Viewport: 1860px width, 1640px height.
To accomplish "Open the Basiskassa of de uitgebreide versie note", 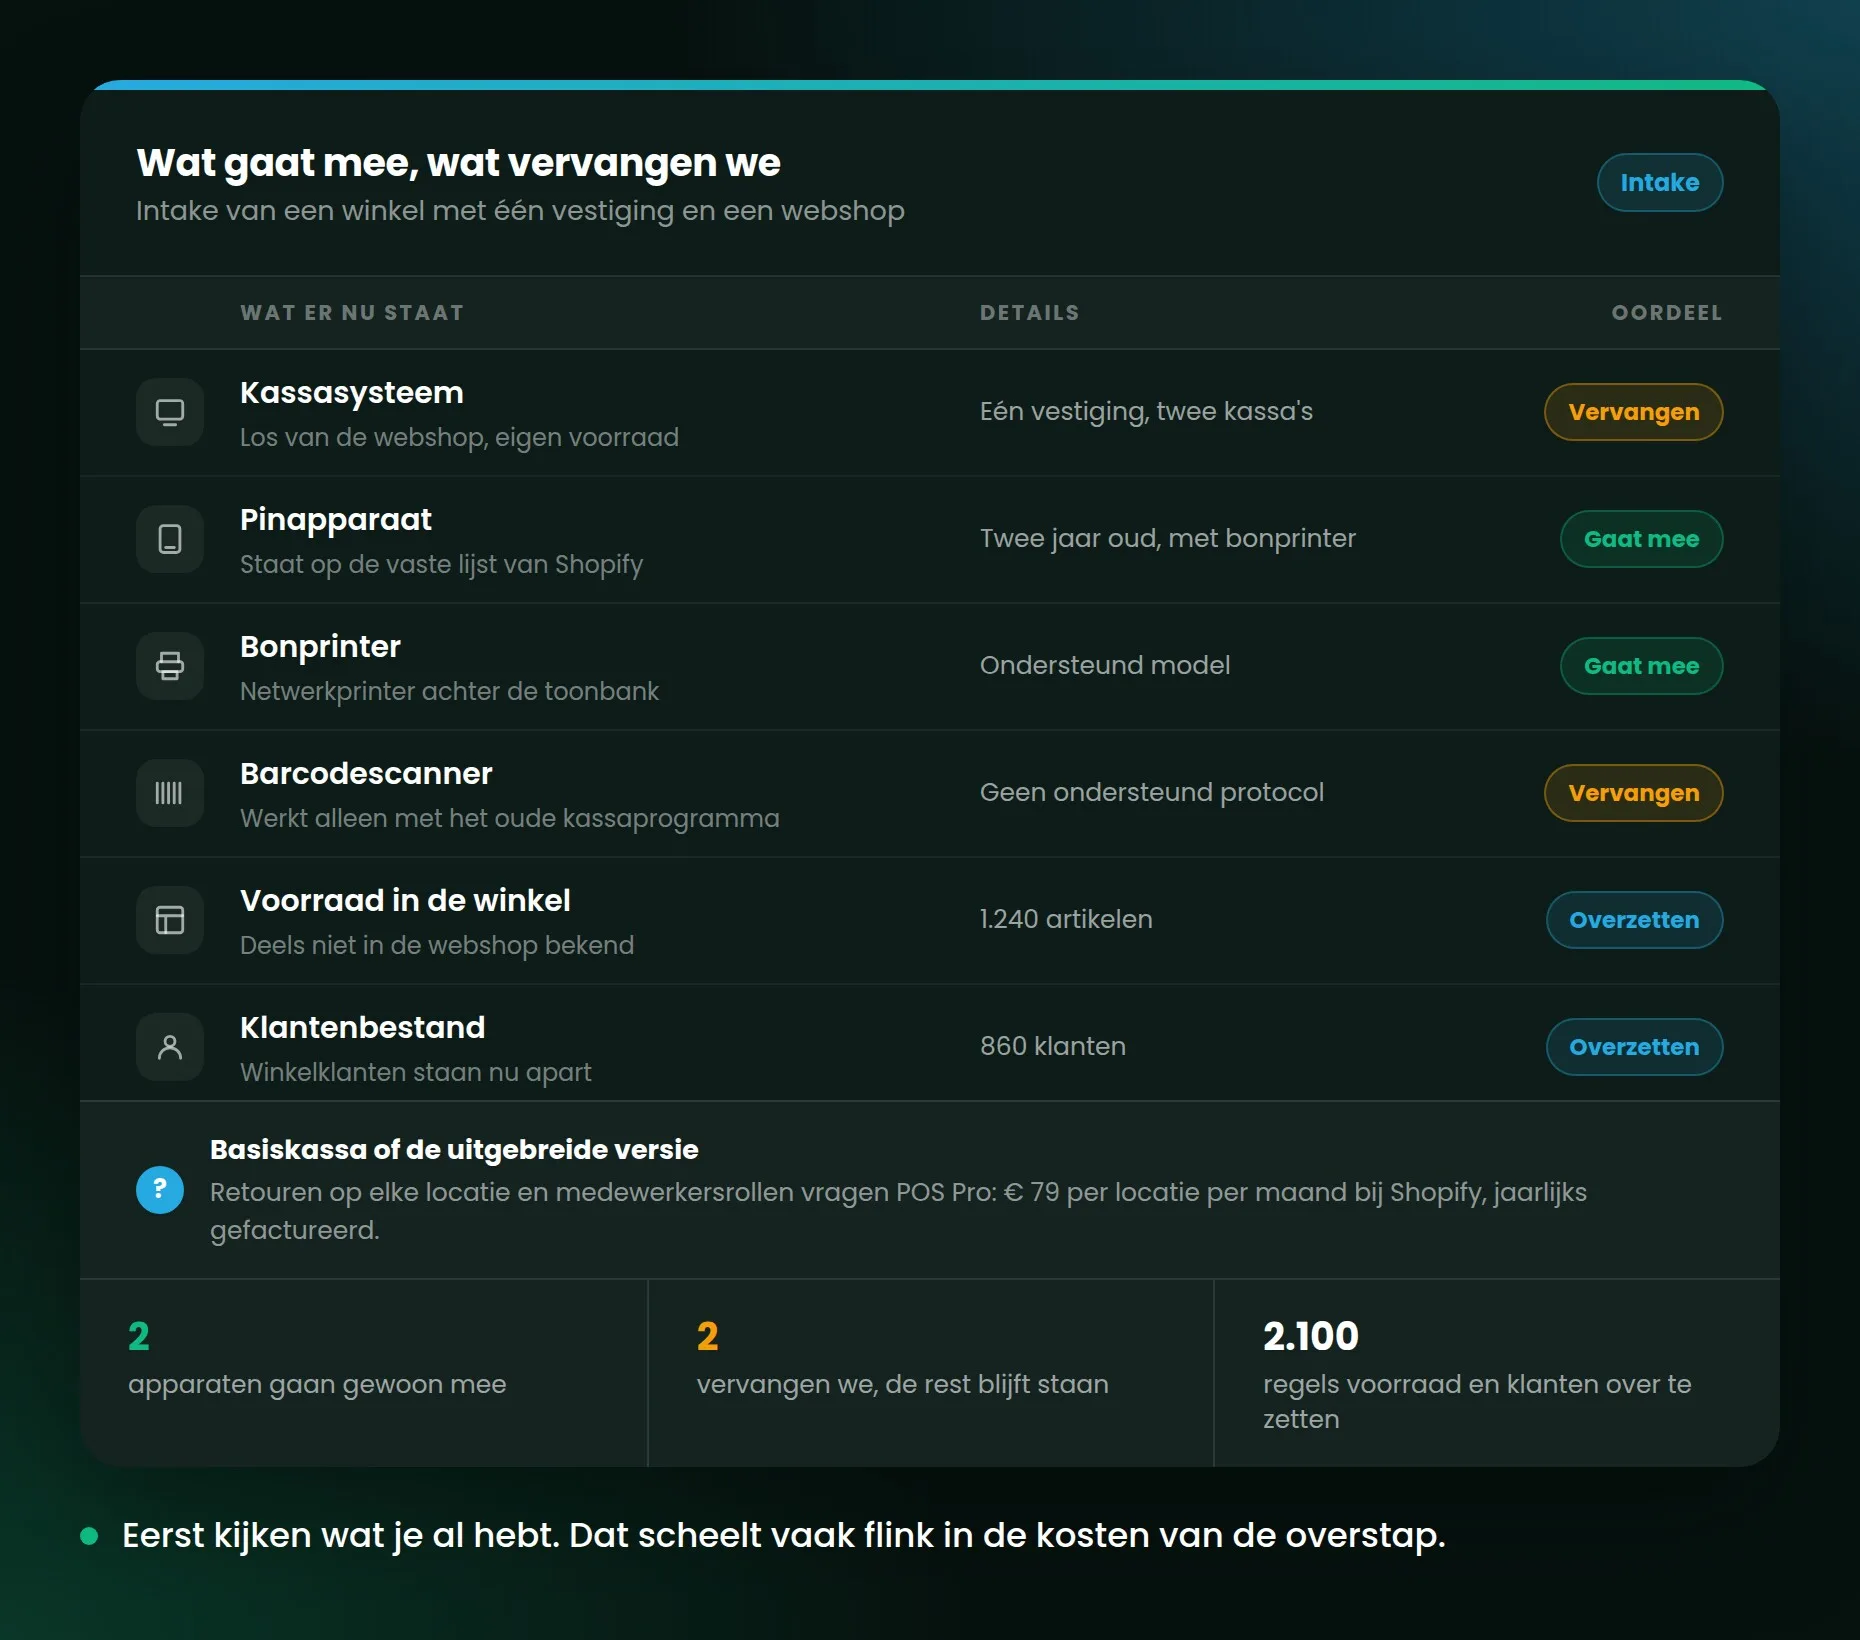I will [x=930, y=1190].
